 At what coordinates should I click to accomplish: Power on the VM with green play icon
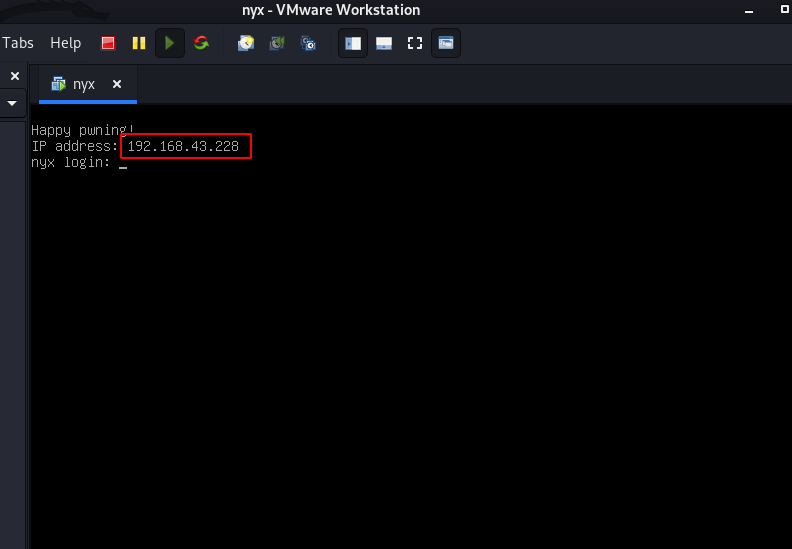point(170,43)
